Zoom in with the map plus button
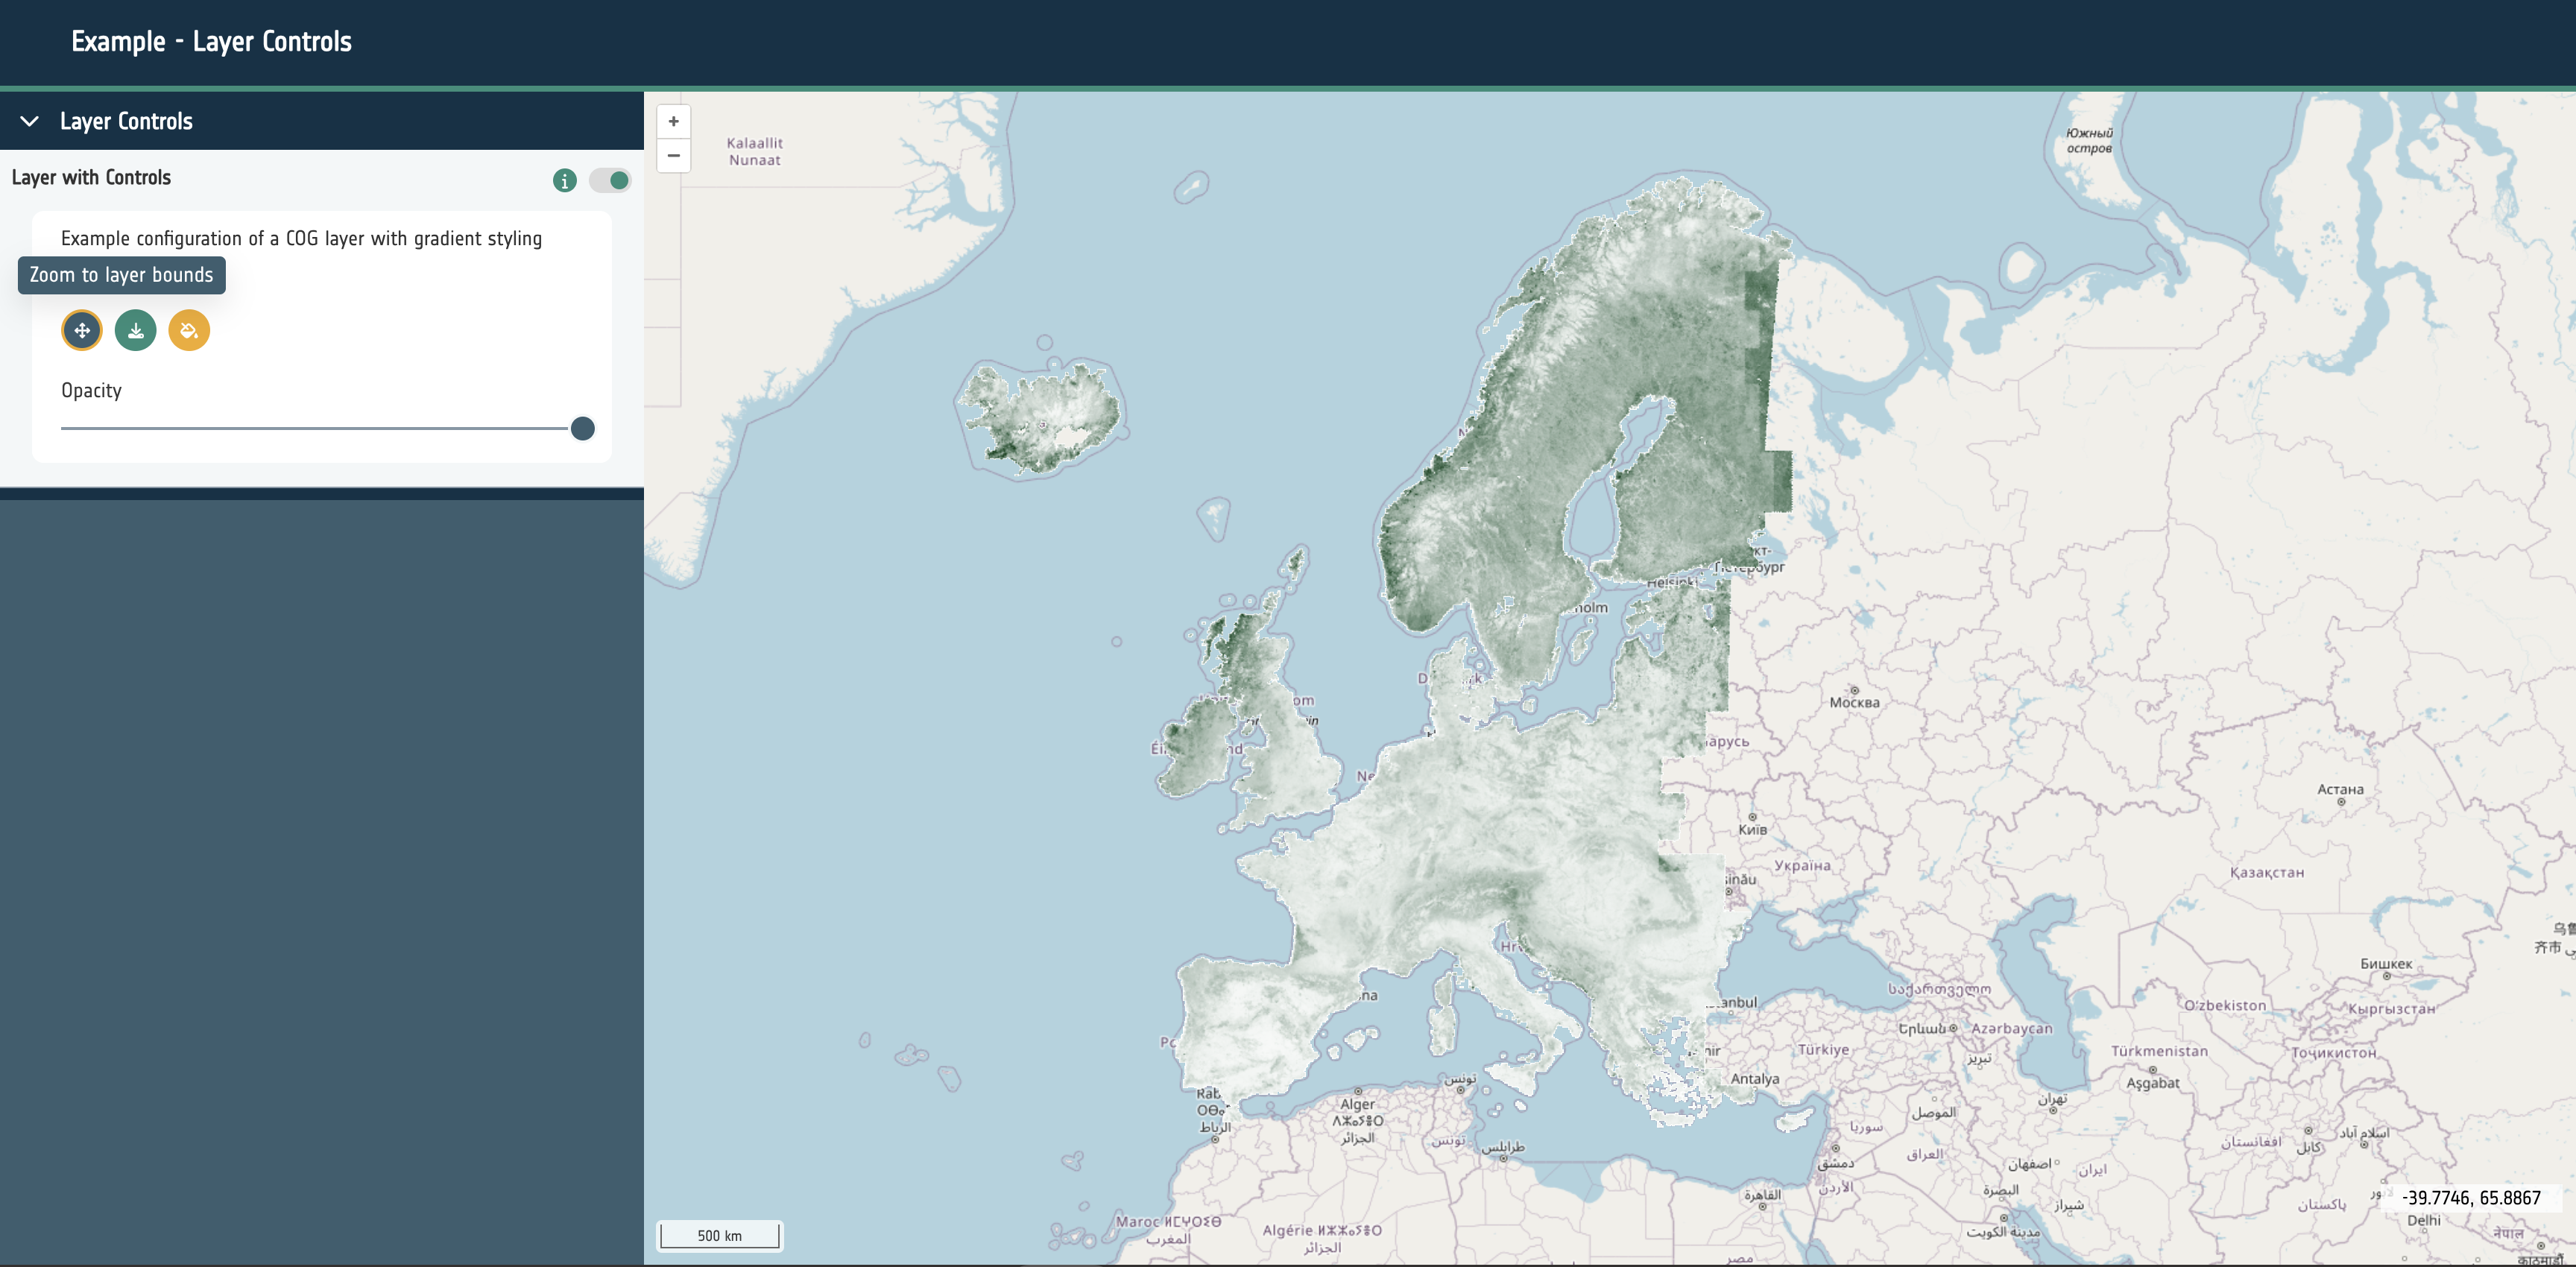The image size is (2576, 1267). click(673, 121)
